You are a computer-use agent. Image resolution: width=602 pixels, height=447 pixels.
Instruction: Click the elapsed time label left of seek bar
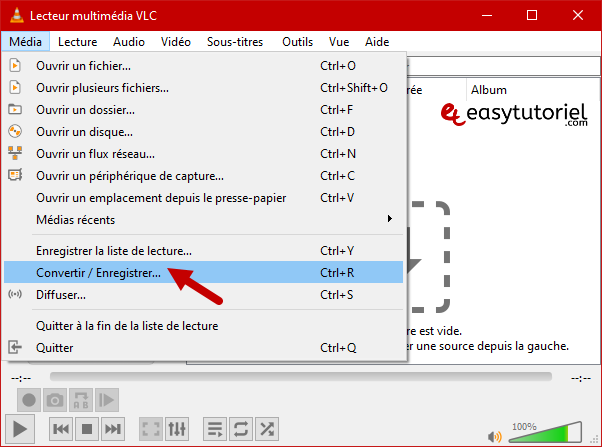coord(21,378)
